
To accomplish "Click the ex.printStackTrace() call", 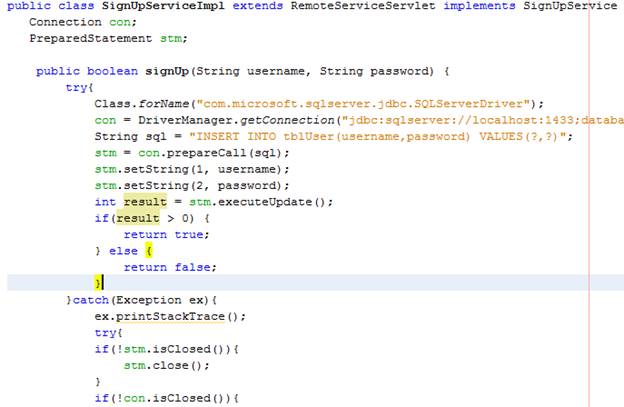I will coord(170,317).
